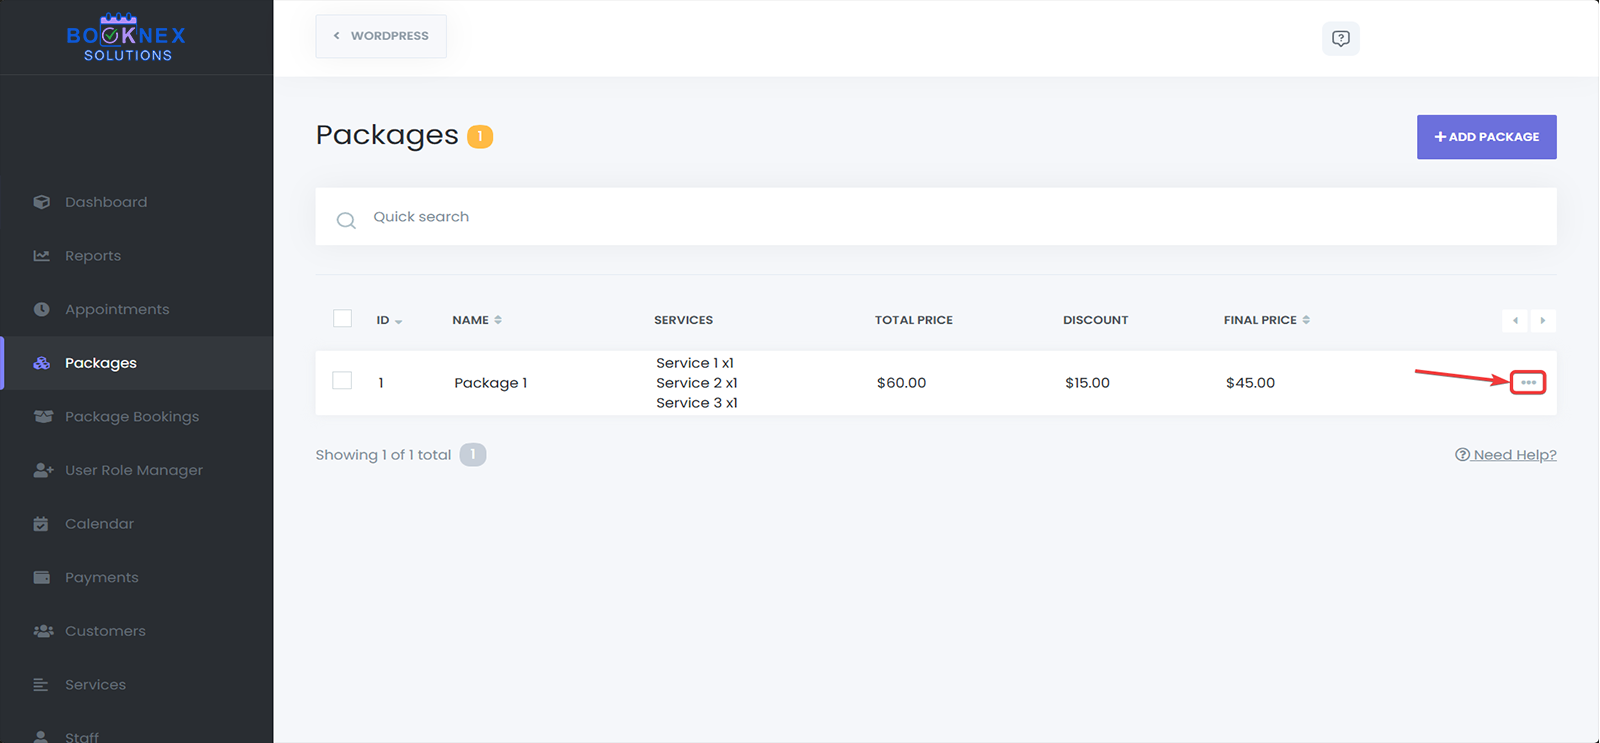Click the Appointments clock icon
1600x743 pixels.
point(41,309)
